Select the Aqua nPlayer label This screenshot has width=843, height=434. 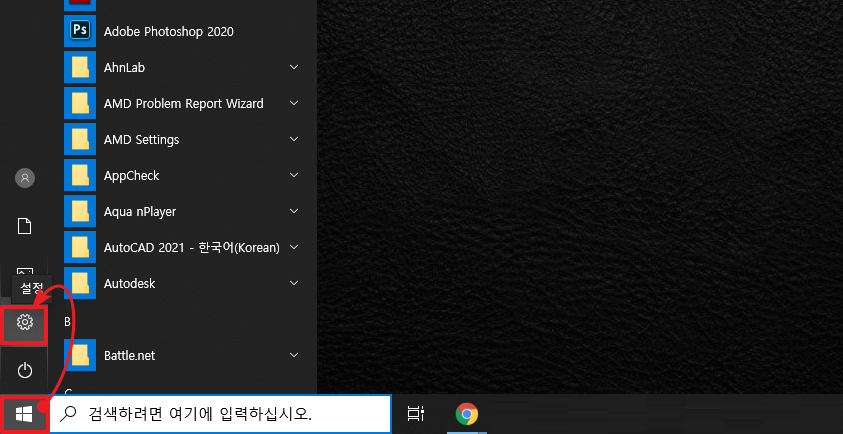point(140,212)
